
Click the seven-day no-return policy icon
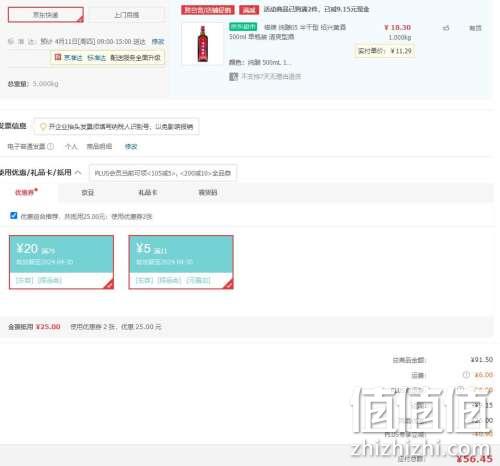pos(233,76)
